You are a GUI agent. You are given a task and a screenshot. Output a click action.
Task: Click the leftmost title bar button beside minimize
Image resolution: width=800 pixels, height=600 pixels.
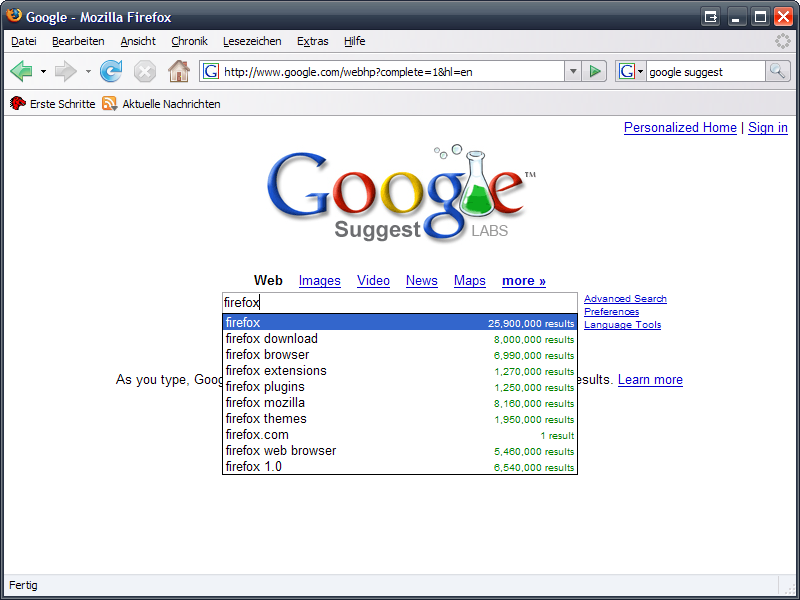710,17
